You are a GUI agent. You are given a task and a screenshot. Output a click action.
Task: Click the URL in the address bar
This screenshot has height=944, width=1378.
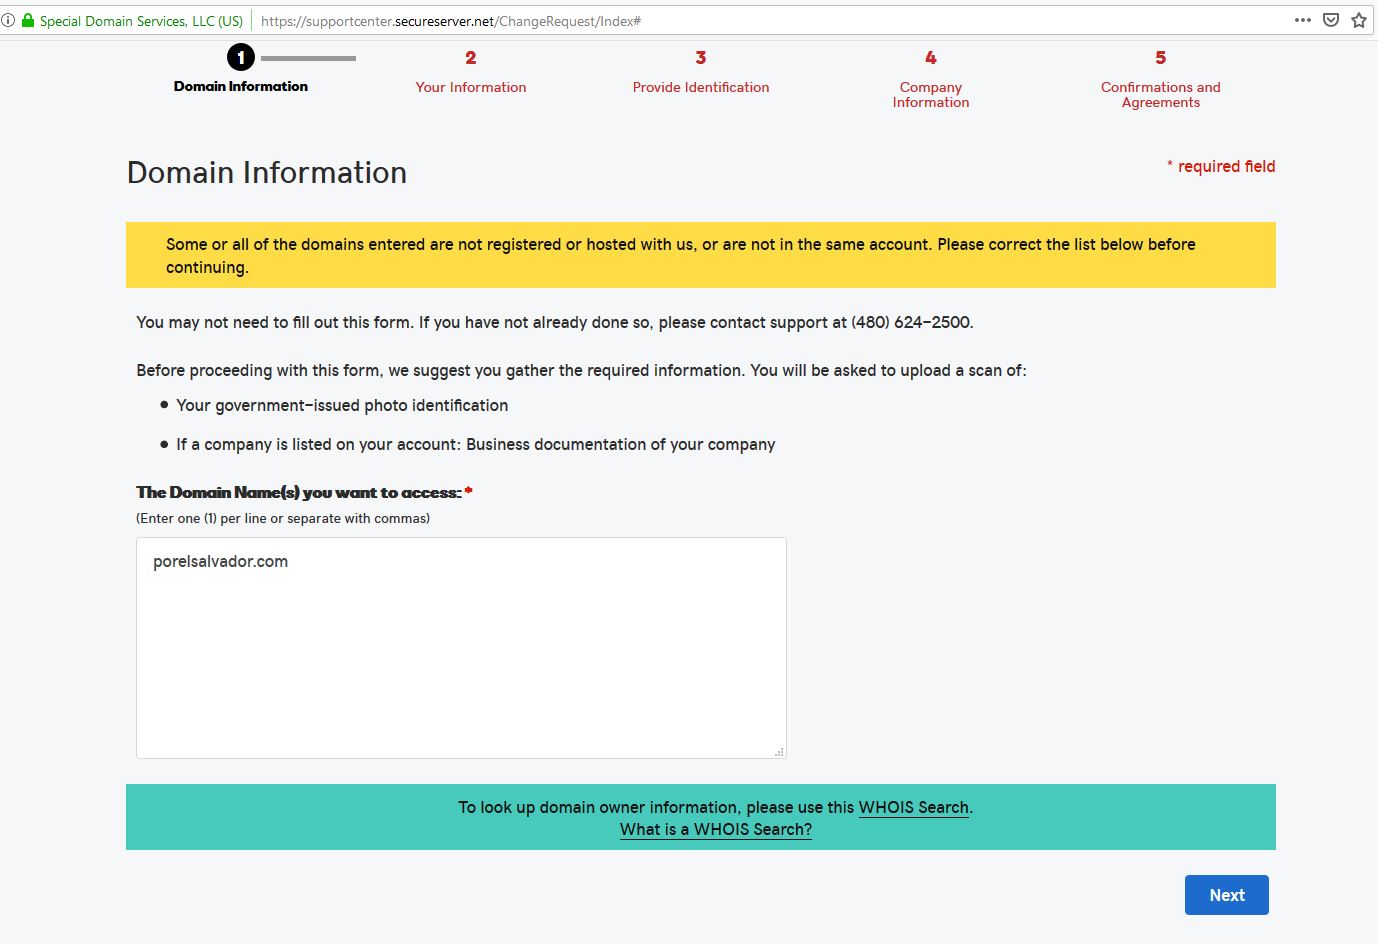click(451, 20)
